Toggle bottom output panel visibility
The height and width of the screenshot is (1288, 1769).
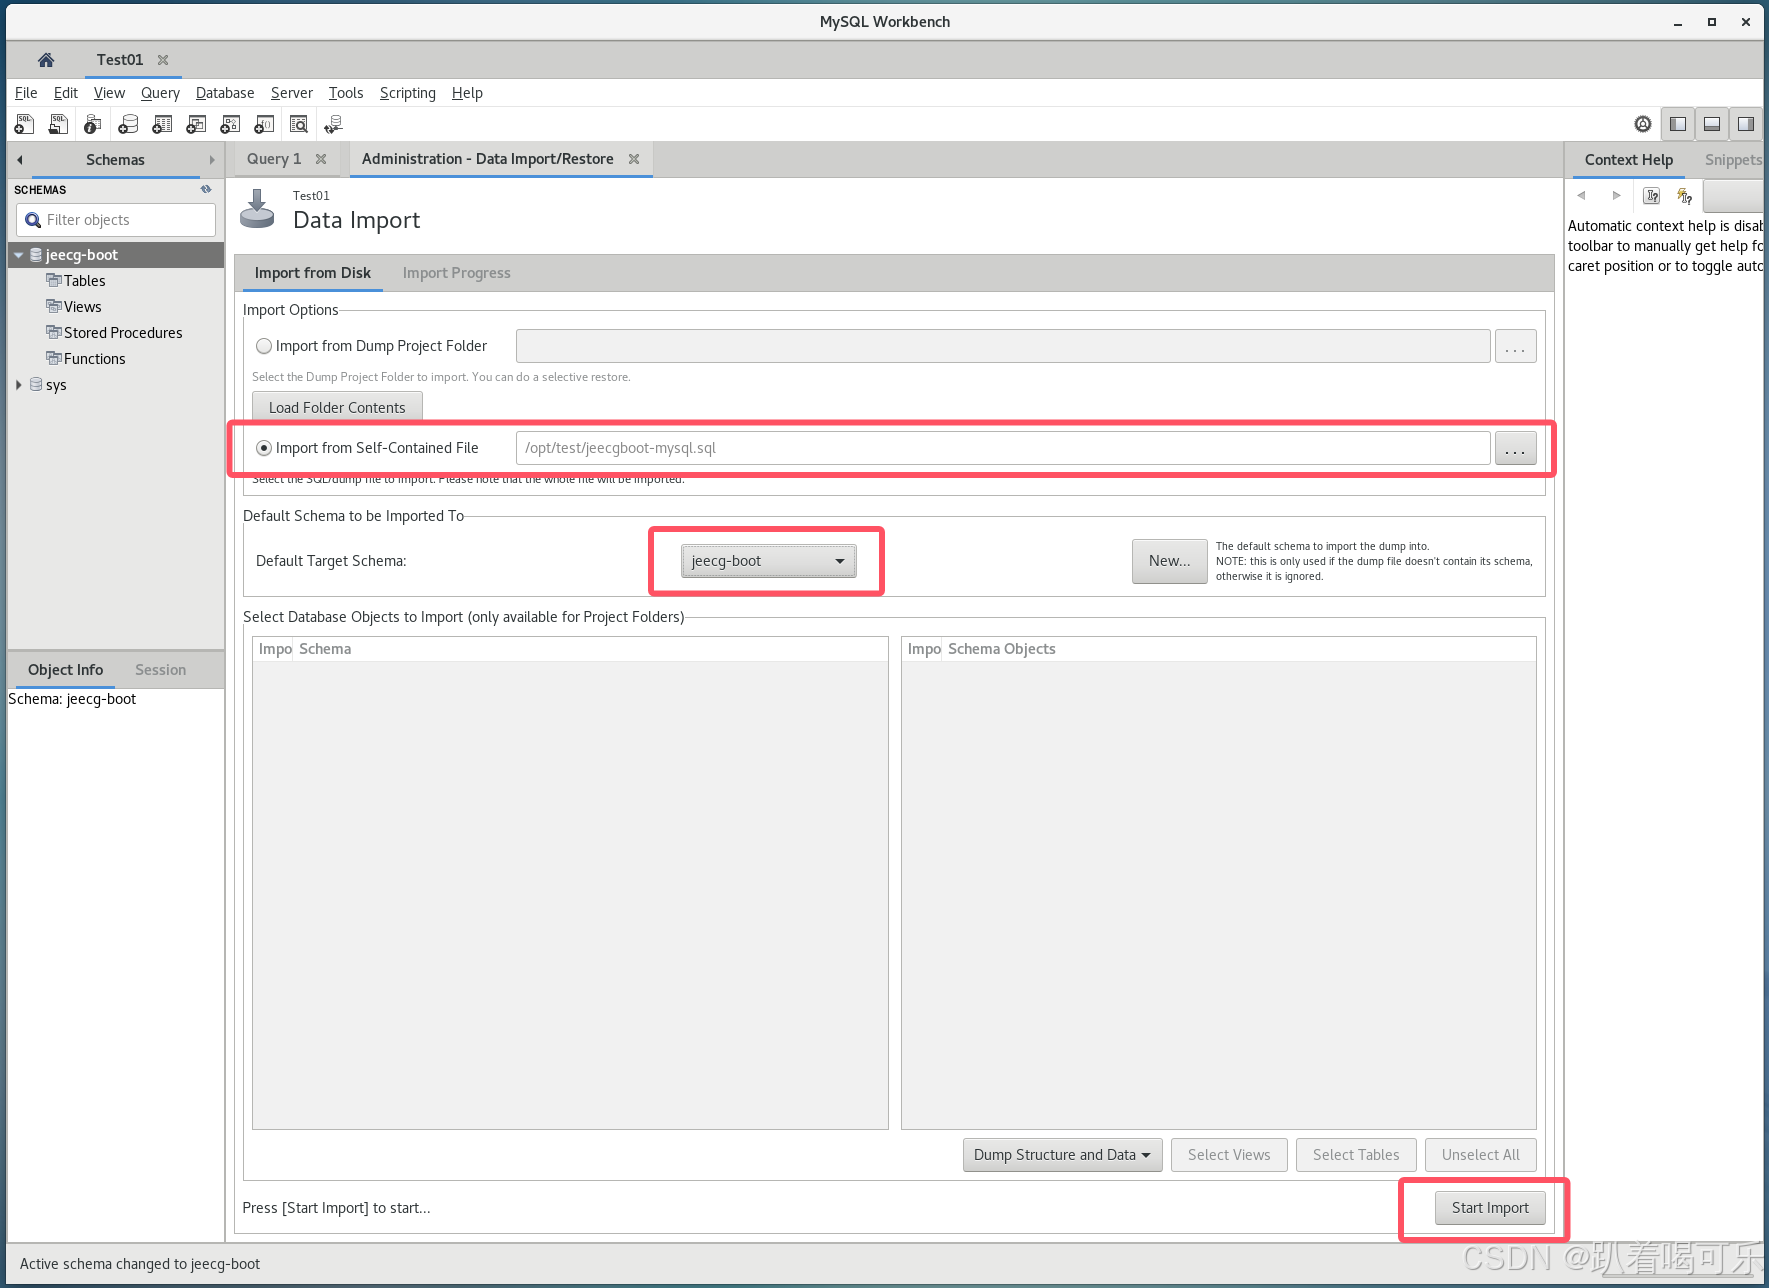(x=1712, y=124)
